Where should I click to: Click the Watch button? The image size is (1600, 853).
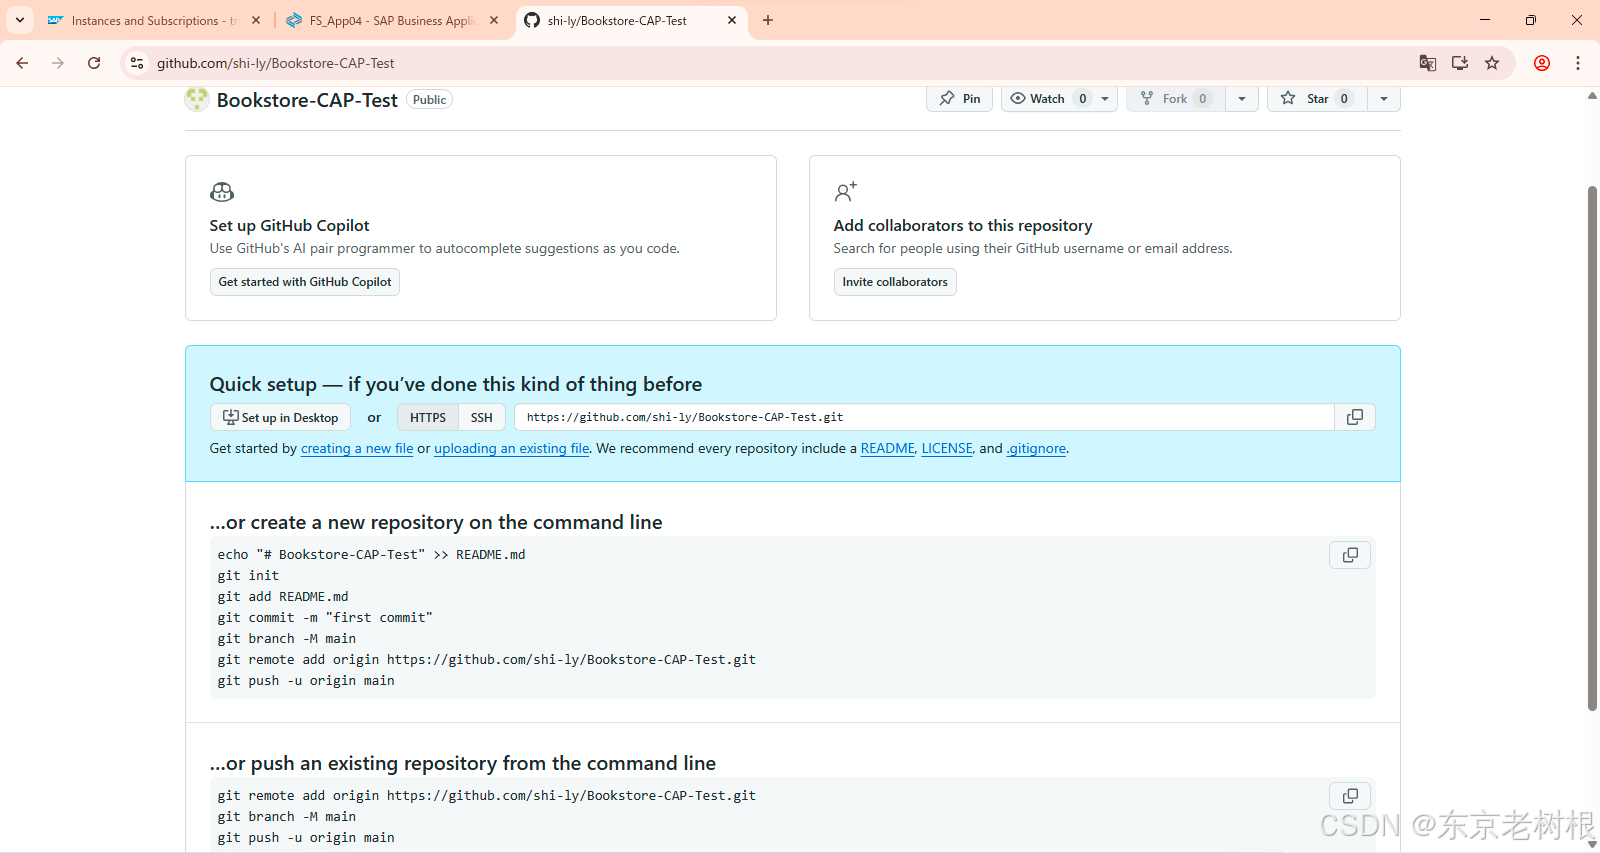1048,99
